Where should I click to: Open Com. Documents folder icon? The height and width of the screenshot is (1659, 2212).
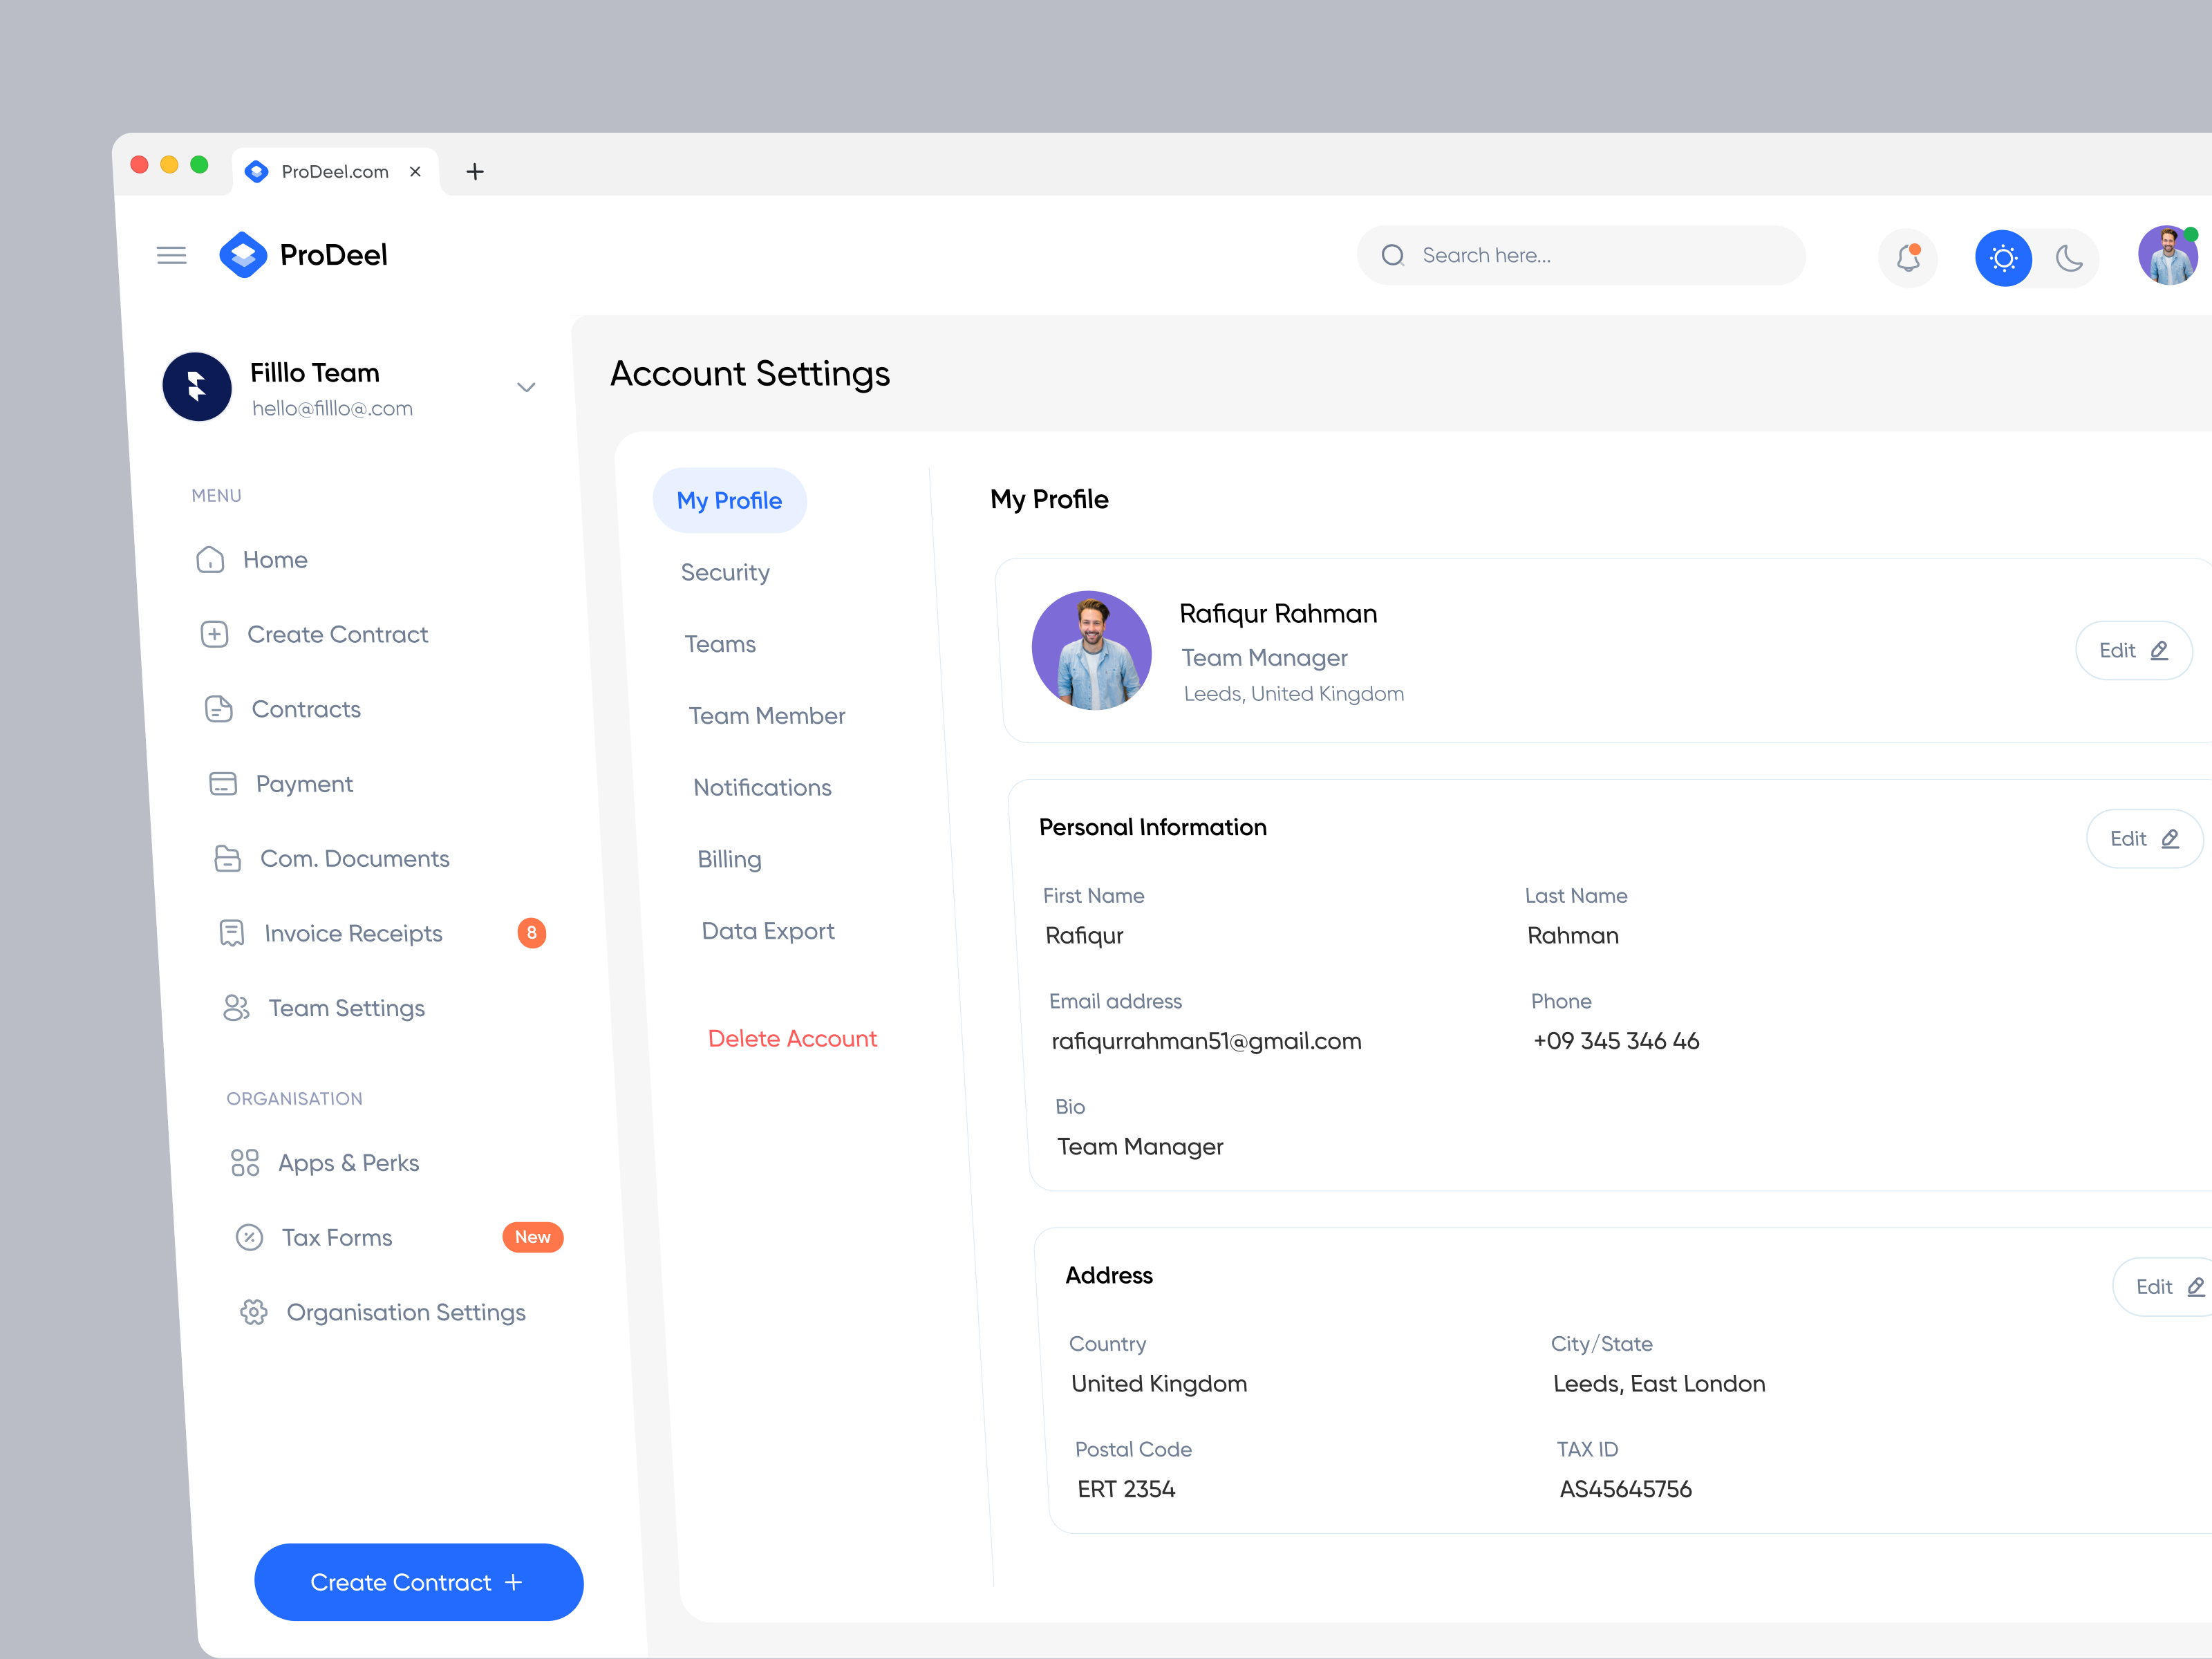click(x=227, y=858)
